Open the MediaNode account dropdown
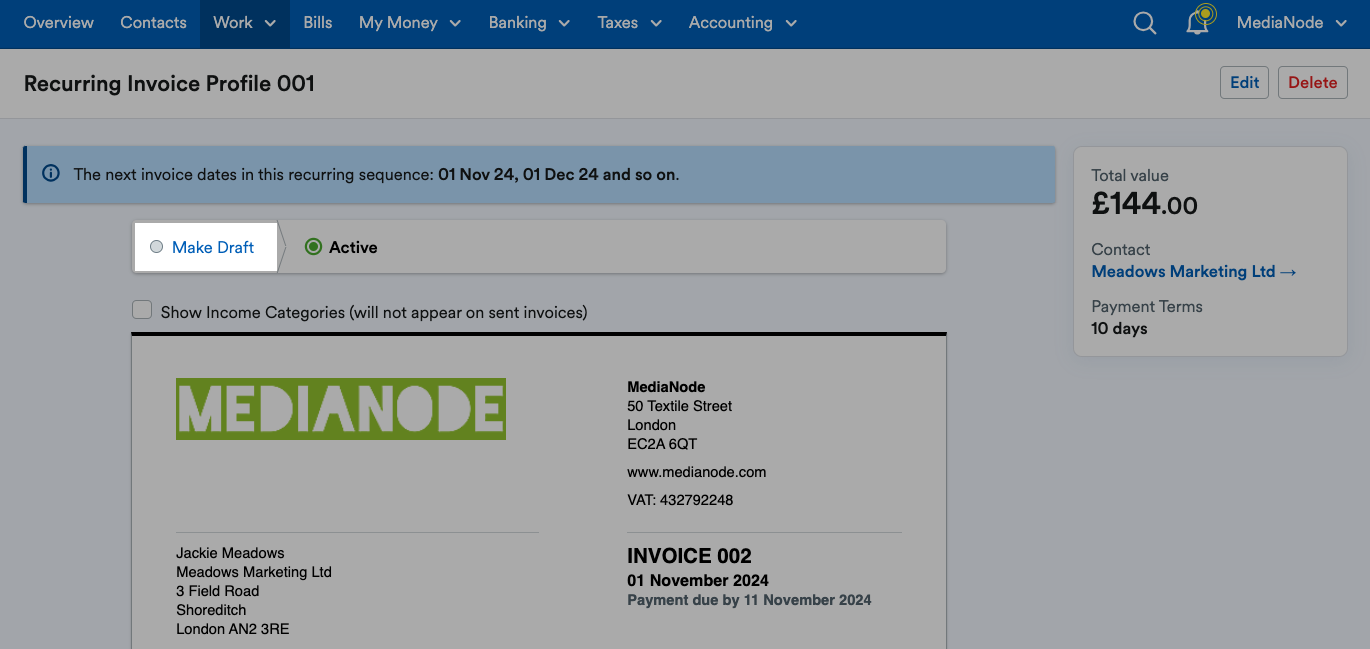This screenshot has width=1370, height=649. point(1292,22)
